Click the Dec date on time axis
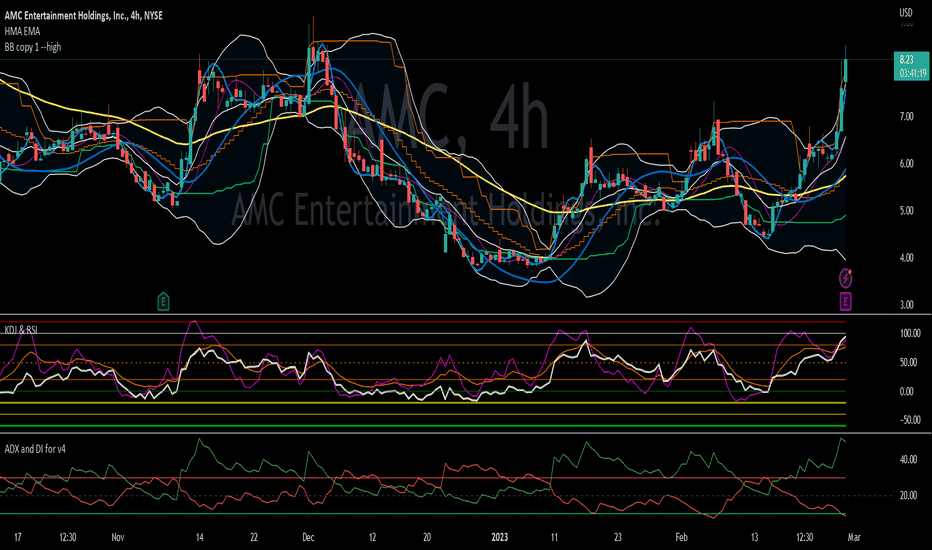Screen dimensions: 932x550 click(308, 538)
